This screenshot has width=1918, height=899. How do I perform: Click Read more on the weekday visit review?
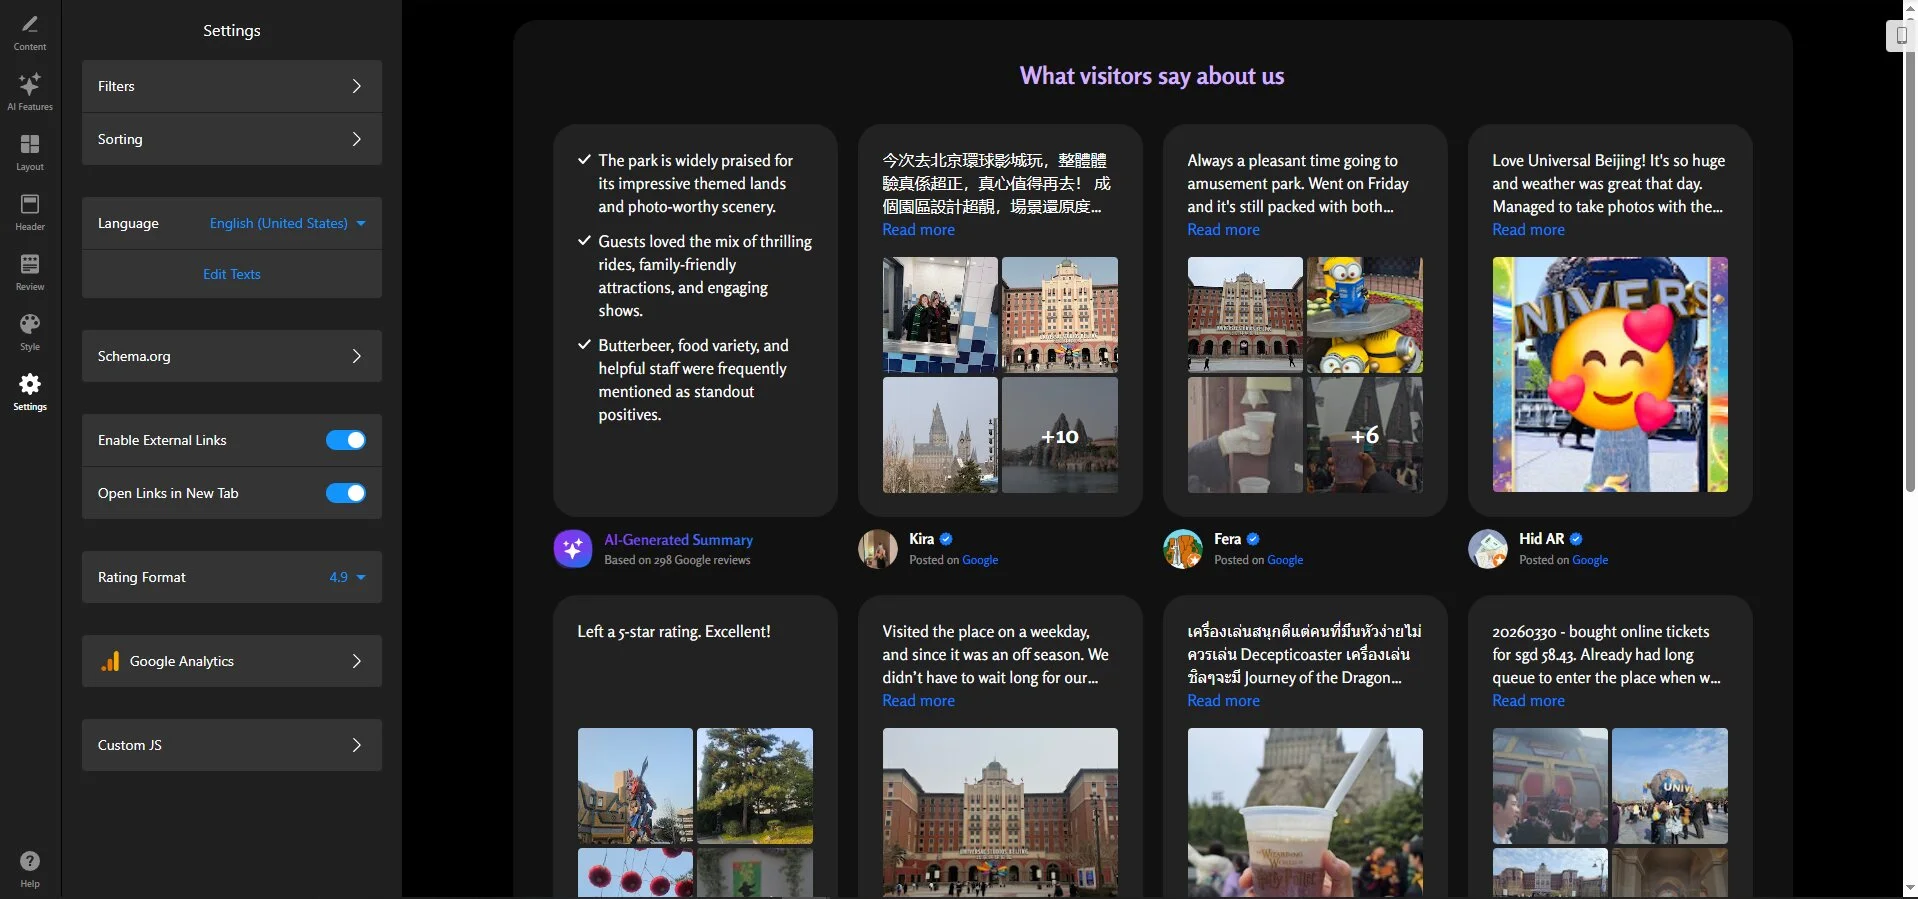click(x=918, y=701)
